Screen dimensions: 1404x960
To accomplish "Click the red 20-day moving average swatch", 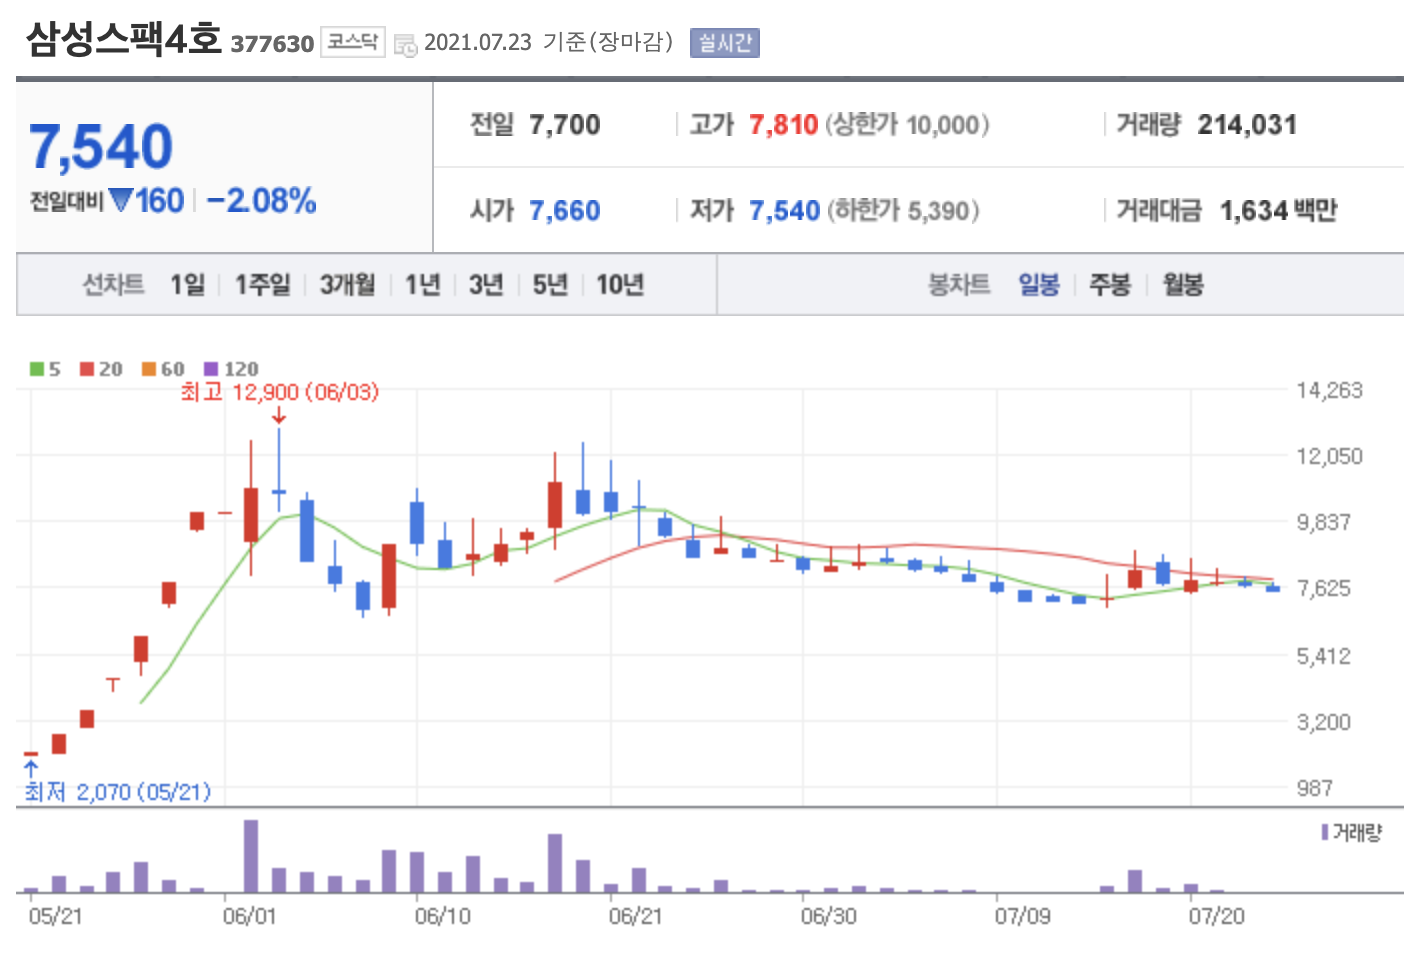I will (x=87, y=369).
